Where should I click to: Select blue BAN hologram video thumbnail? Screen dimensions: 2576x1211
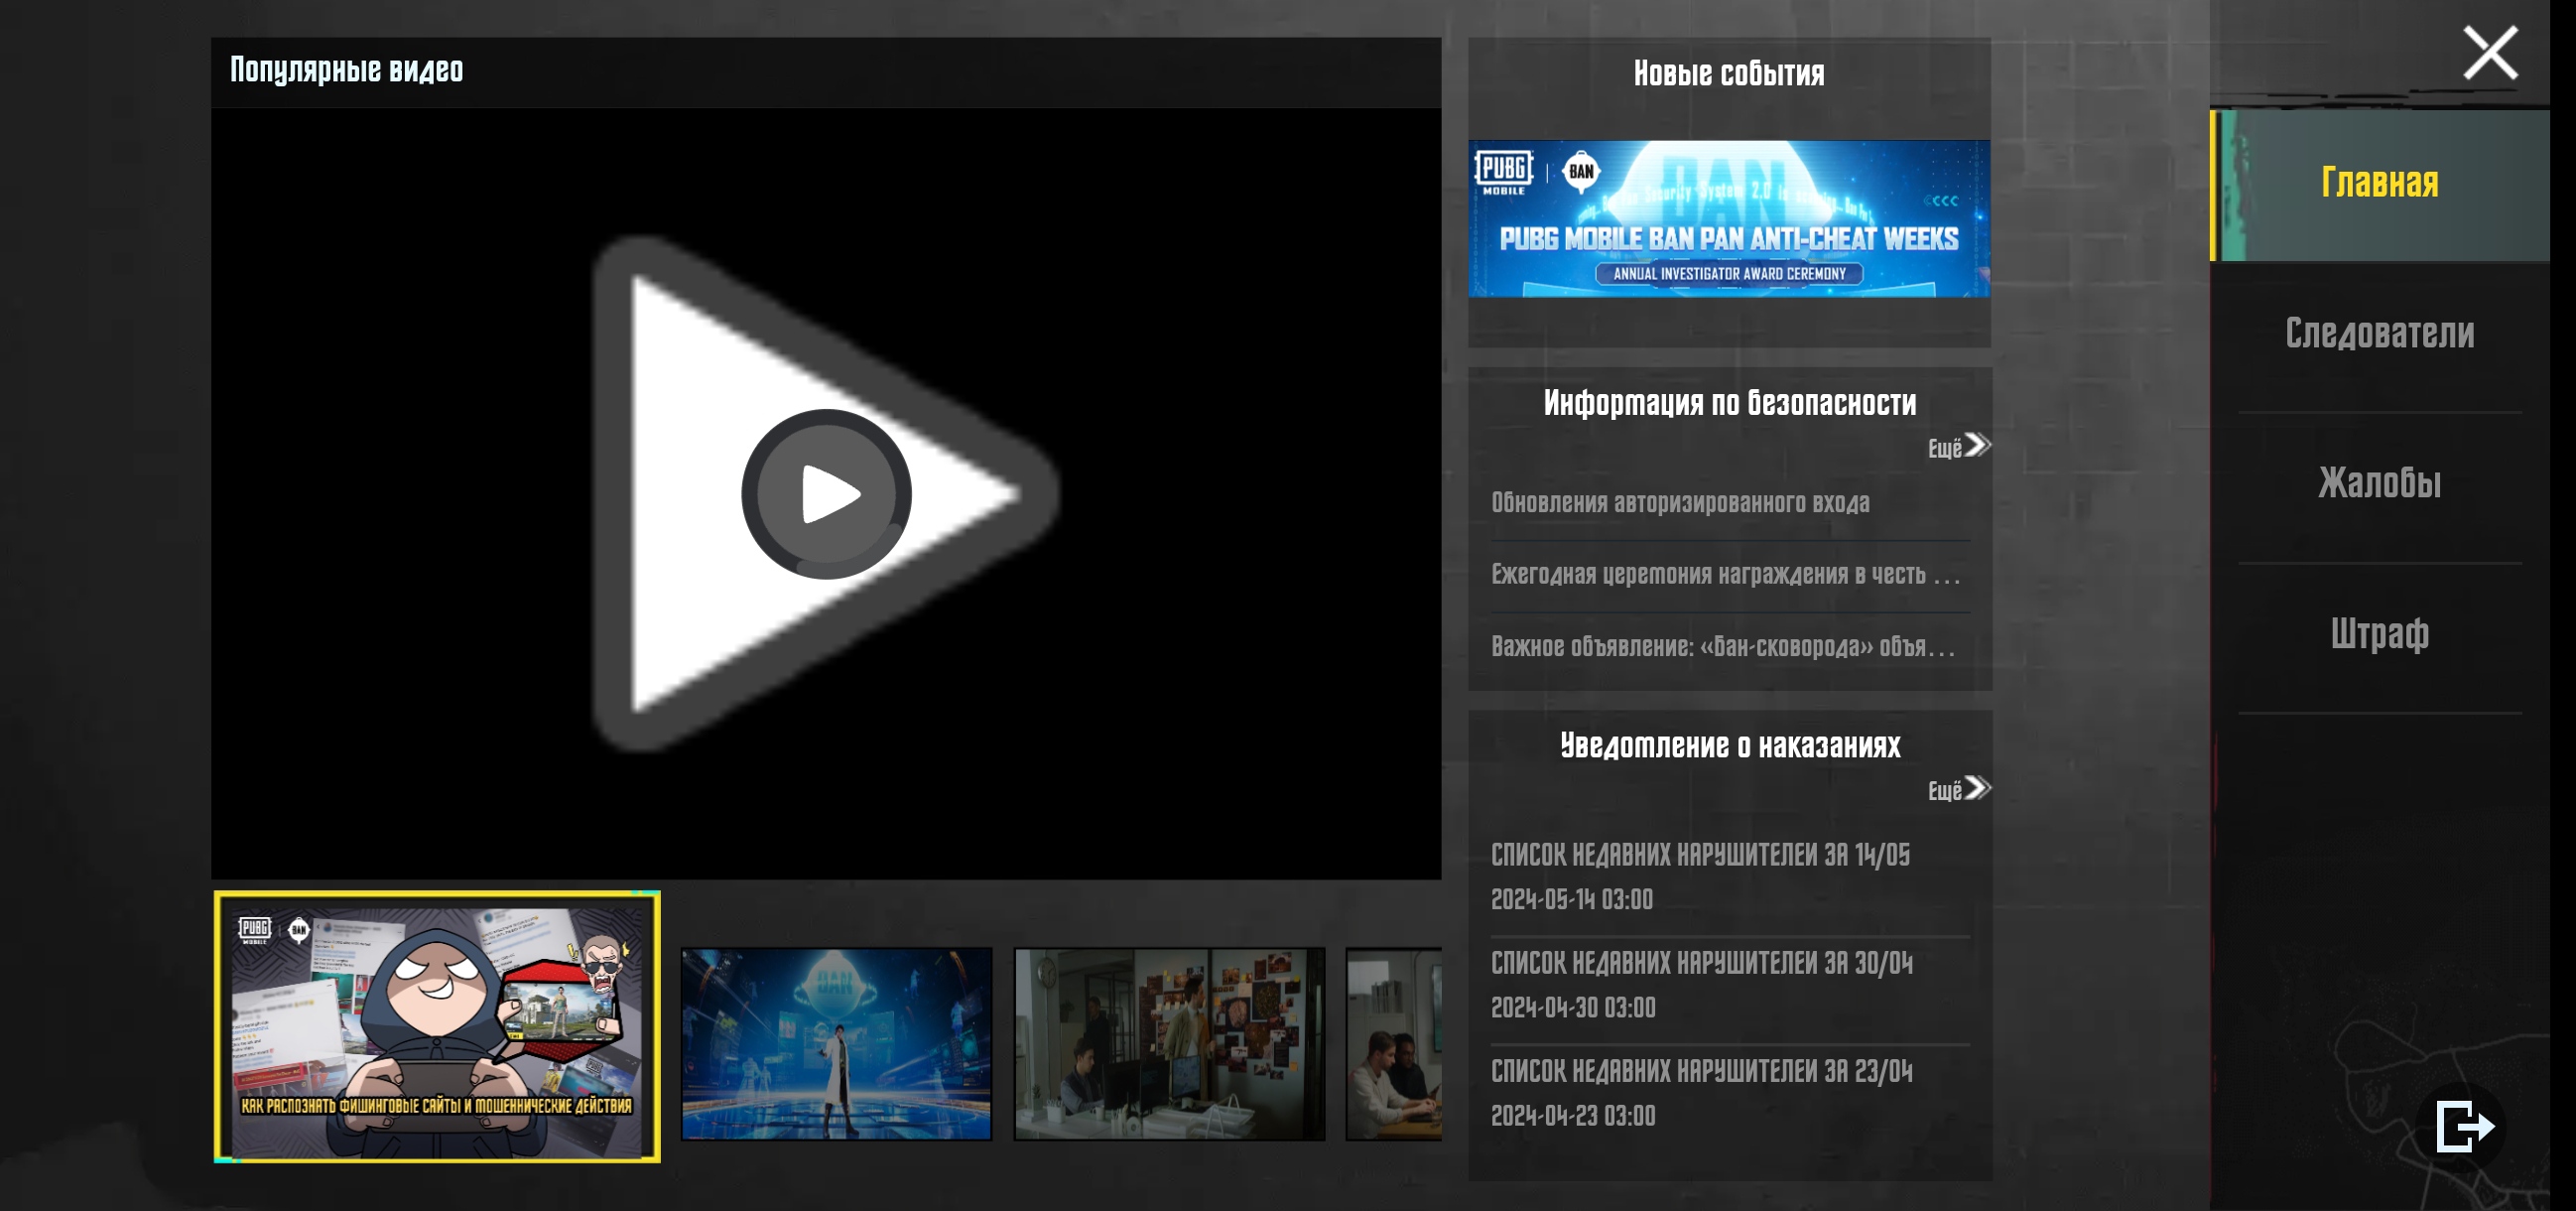(x=836, y=1044)
